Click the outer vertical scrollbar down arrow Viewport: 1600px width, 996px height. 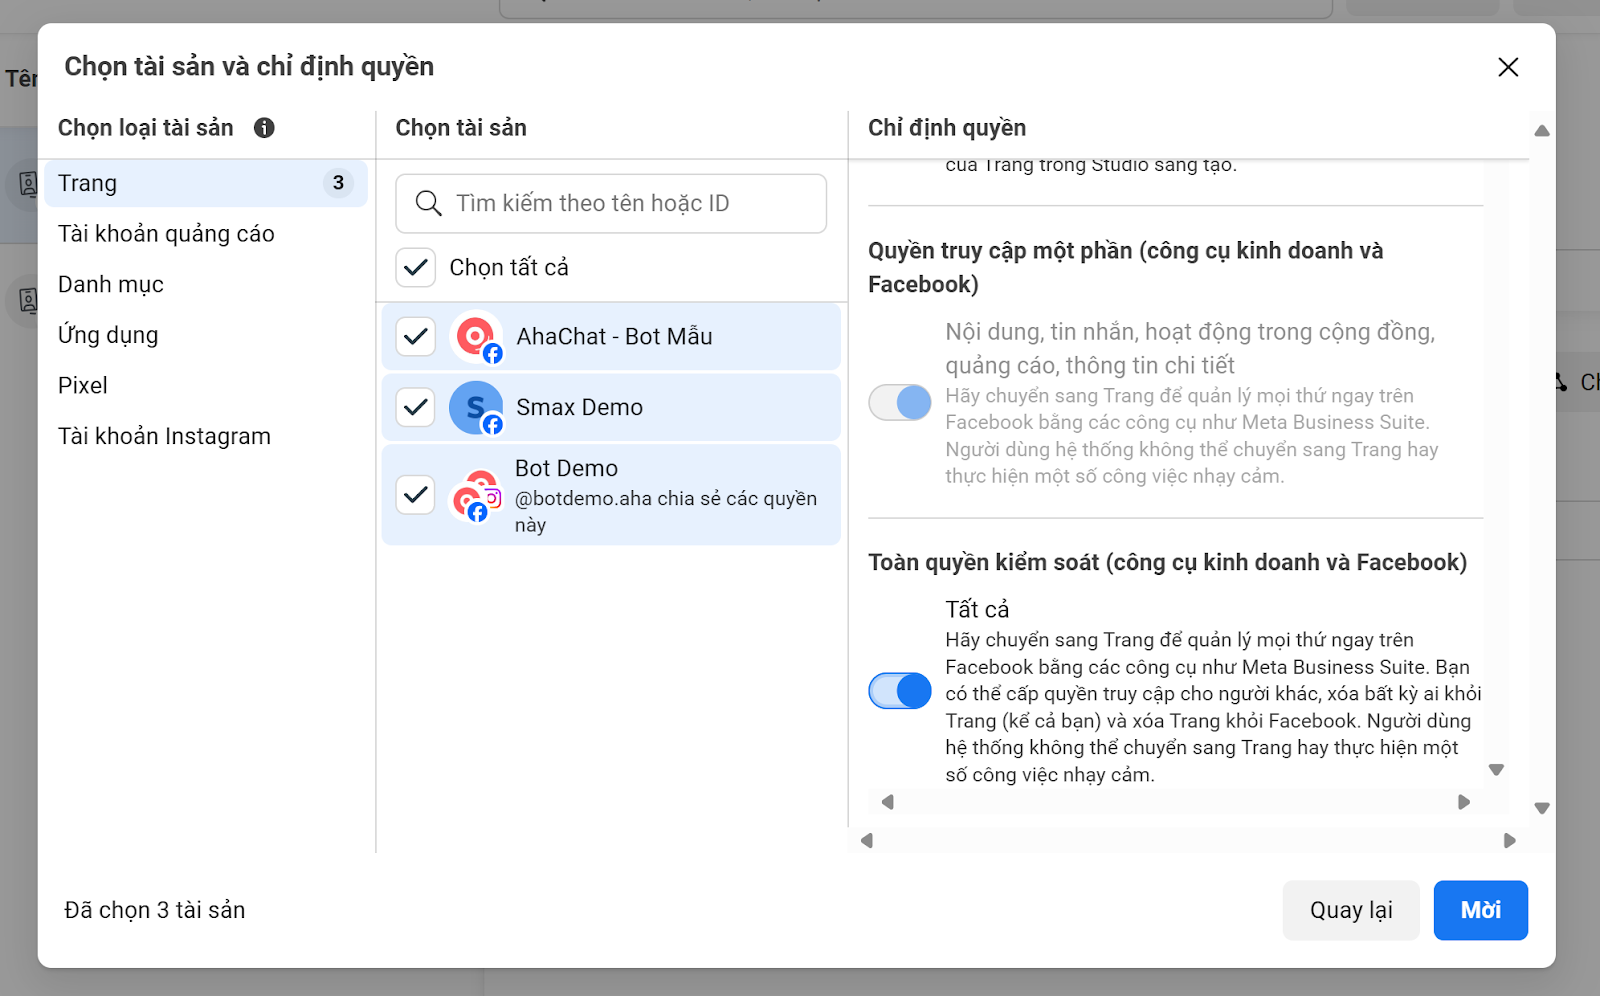(1542, 808)
